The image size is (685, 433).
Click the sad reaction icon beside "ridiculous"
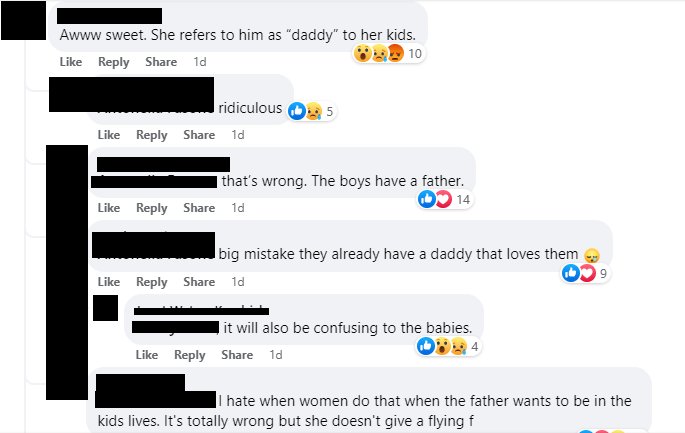(312, 111)
